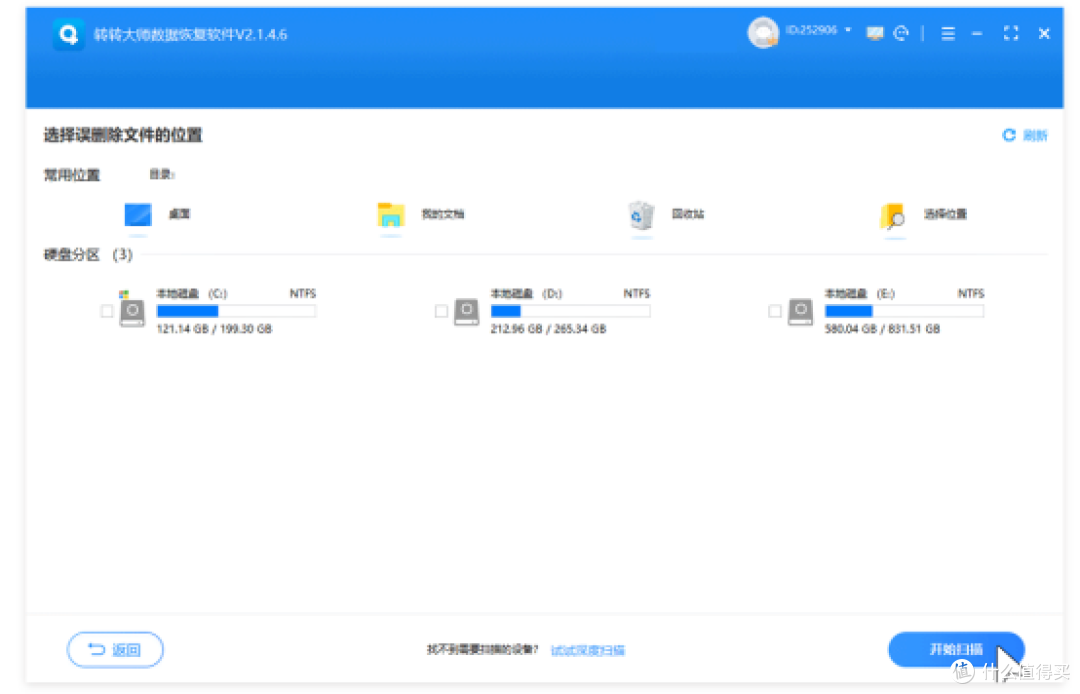Click the 580.04 GB / 831.51 GB size text
This screenshot has width=1080, height=694.
click(882, 329)
